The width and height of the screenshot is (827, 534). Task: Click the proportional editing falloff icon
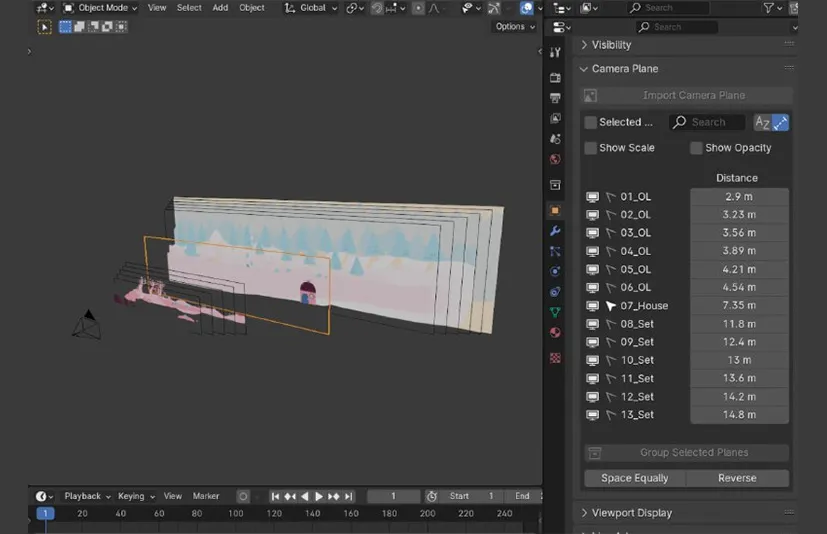click(x=434, y=8)
